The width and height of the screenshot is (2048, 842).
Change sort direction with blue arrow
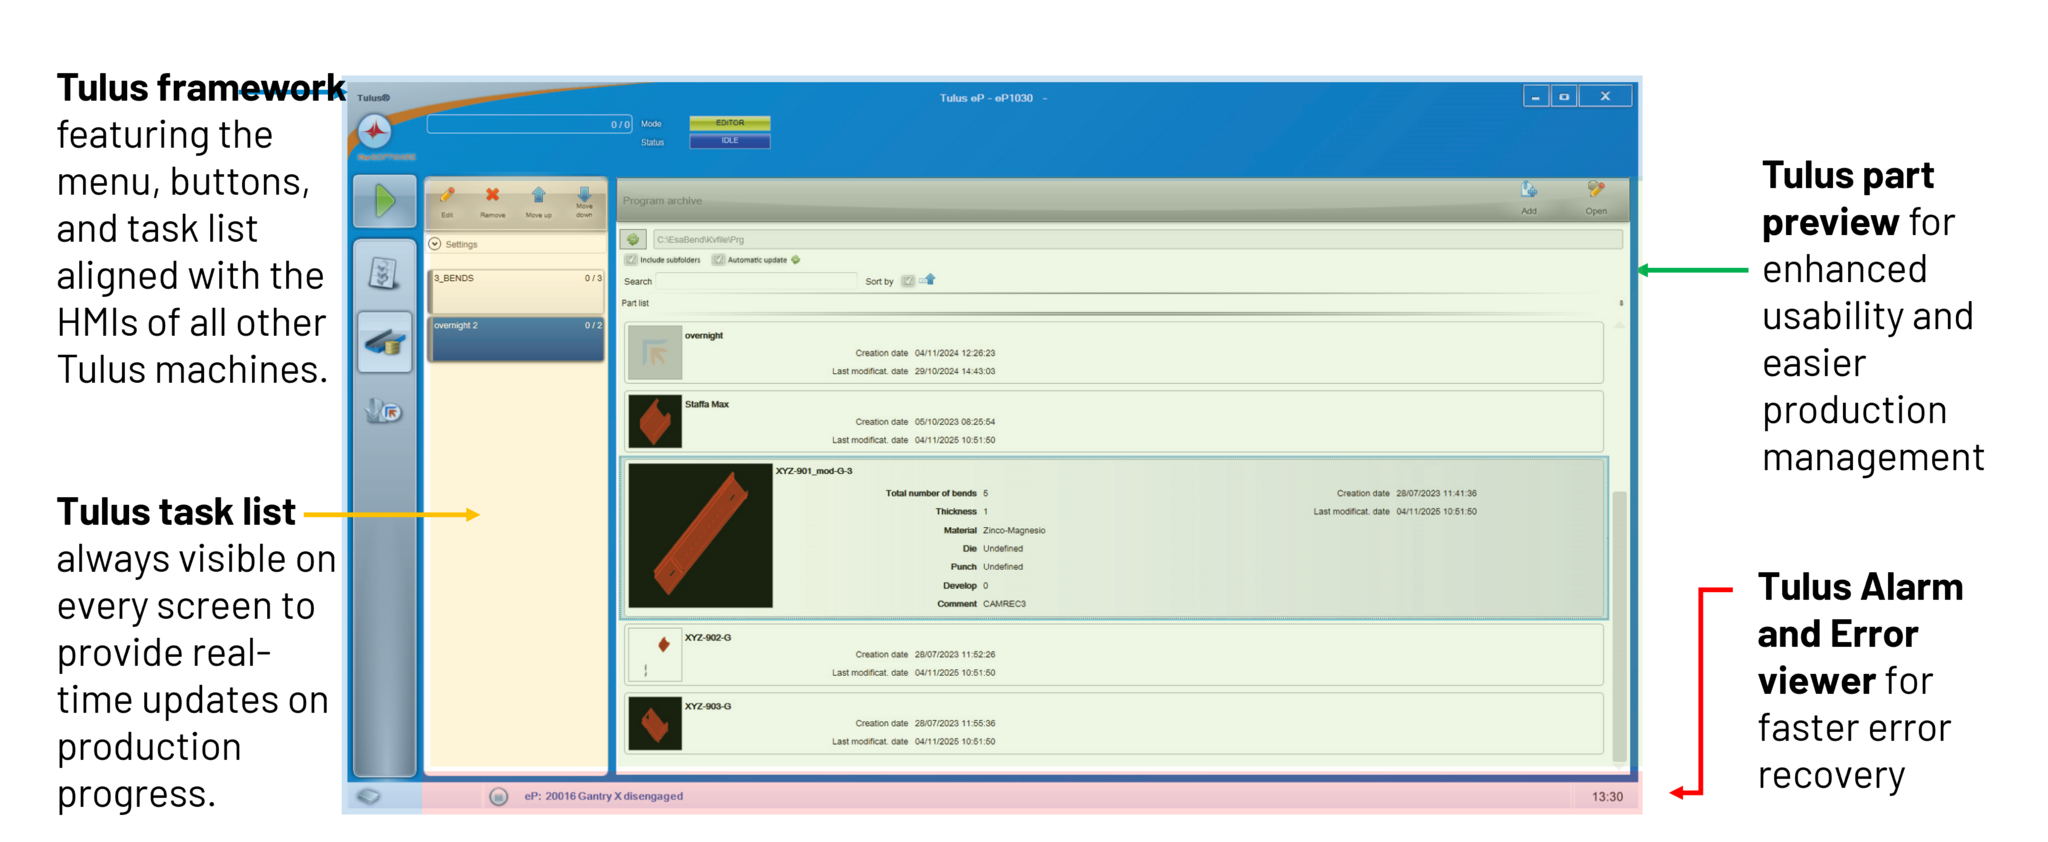(x=928, y=280)
